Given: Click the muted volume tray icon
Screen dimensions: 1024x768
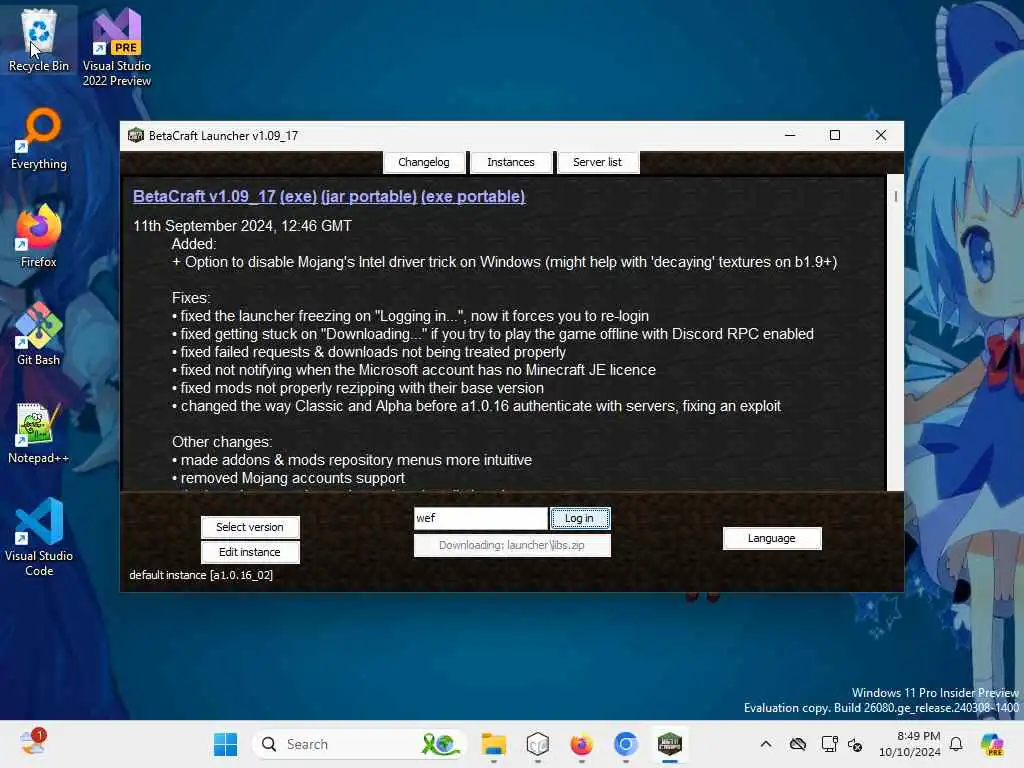Looking at the screenshot, I should click(856, 744).
